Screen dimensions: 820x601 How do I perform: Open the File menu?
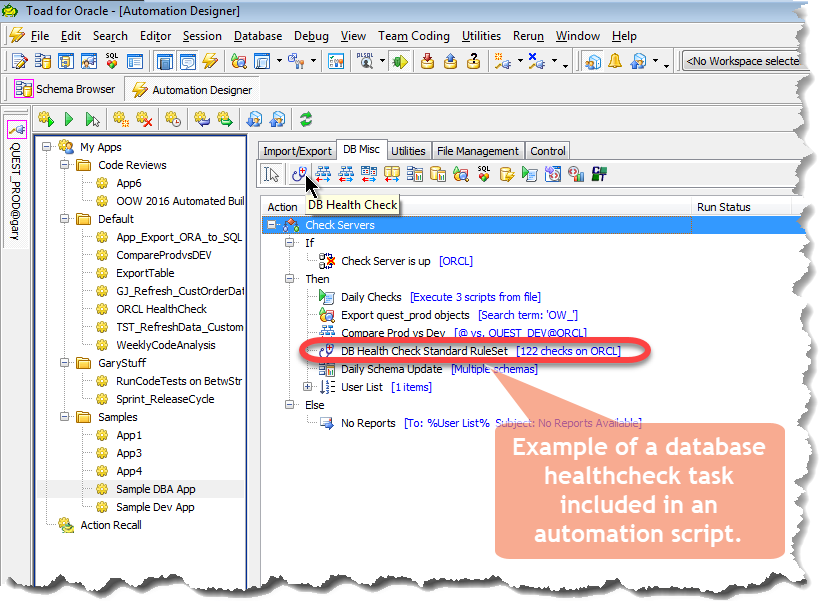tap(40, 36)
